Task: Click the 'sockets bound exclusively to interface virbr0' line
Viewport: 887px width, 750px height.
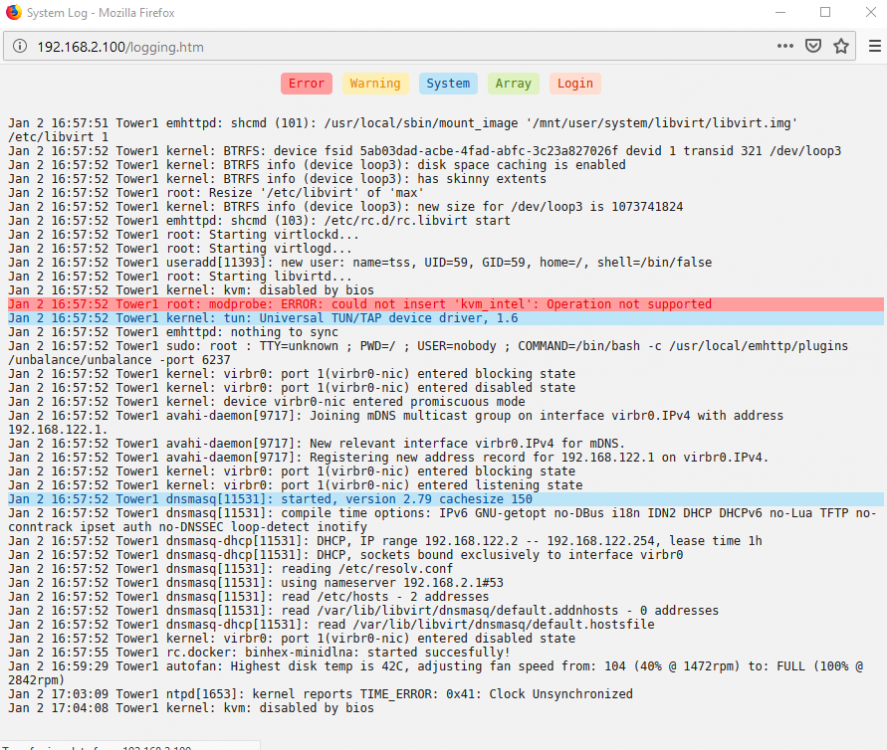Action: pos(346,555)
